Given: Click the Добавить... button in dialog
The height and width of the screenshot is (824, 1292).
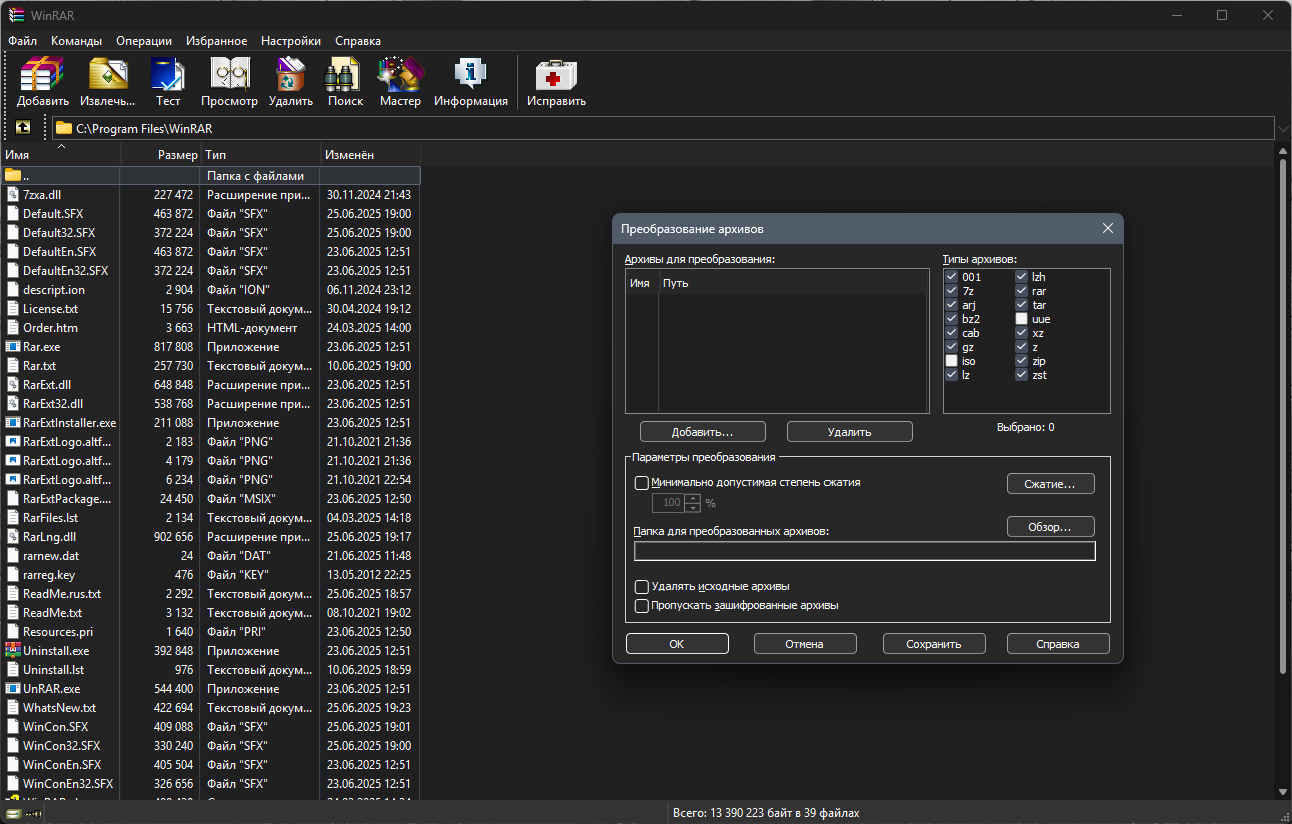Looking at the screenshot, I should point(703,432).
